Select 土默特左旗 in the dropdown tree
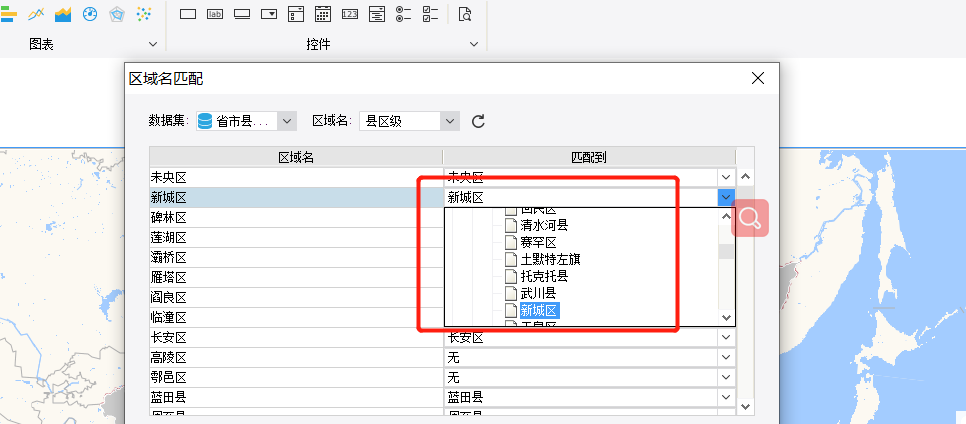Viewport: 966px width, 424px height. [550, 259]
